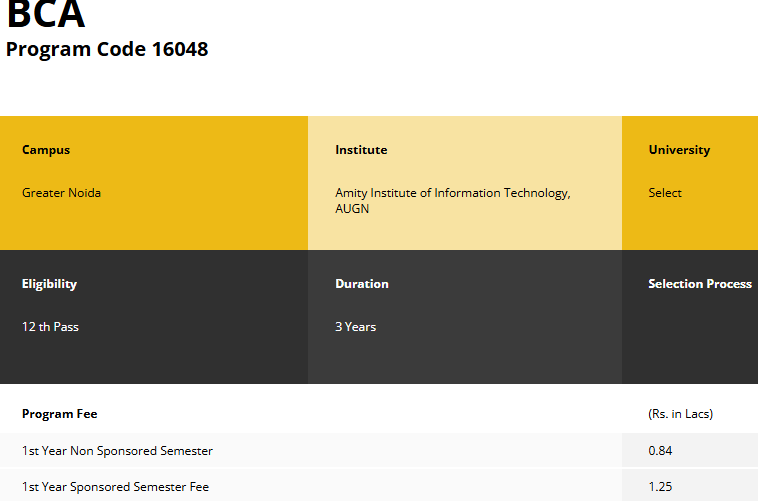The height and width of the screenshot is (501, 758).
Task: Click the Program Fee table header
Action: pos(60,414)
